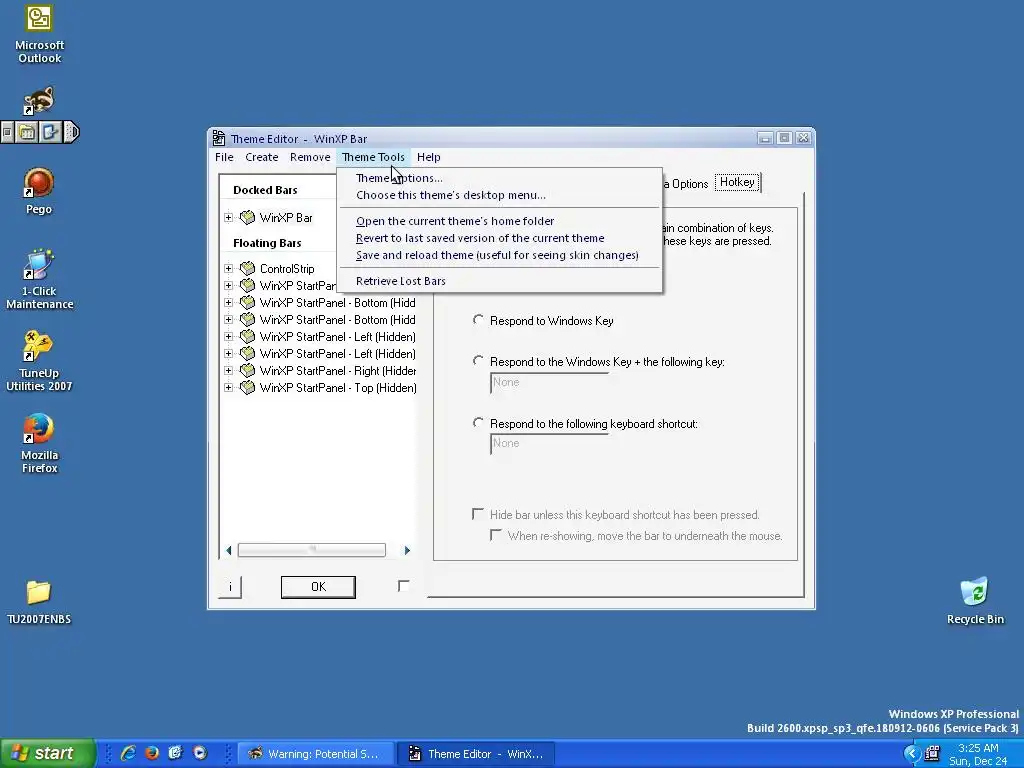The image size is (1024, 768).
Task: Expand the first WinXP StartPanel - Bottom node
Action: point(228,302)
